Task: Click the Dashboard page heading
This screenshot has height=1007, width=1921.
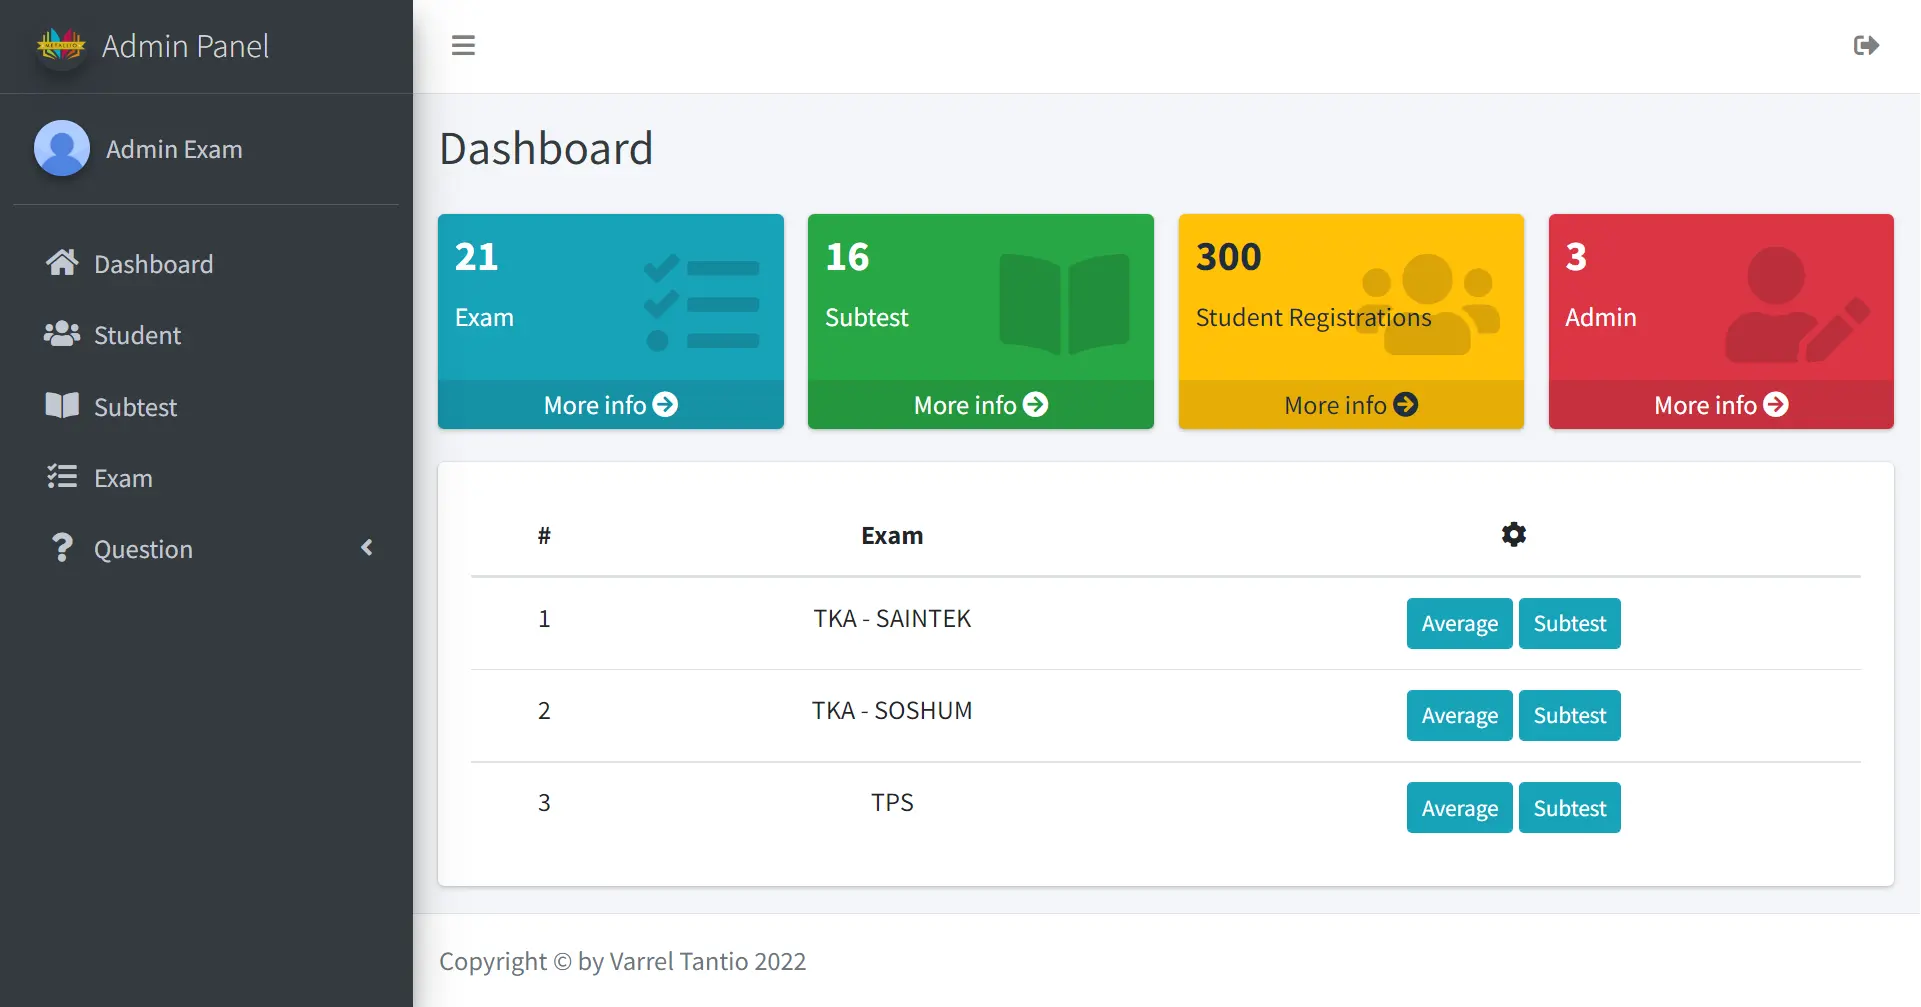Action: click(546, 149)
